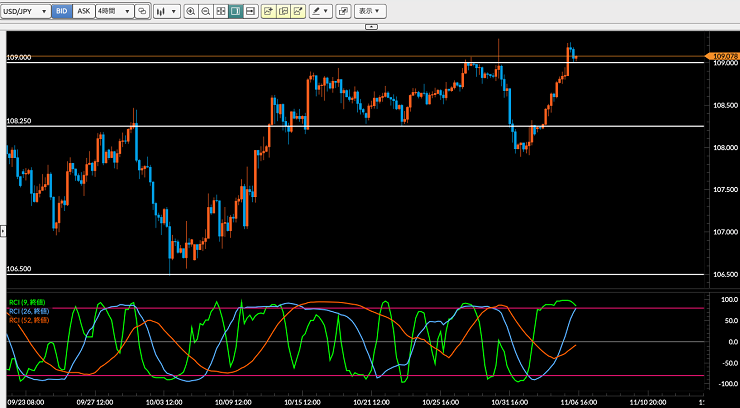Viewport: 740px width, 408px height.
Task: Click the add chart template icon
Action: [x=269, y=11]
